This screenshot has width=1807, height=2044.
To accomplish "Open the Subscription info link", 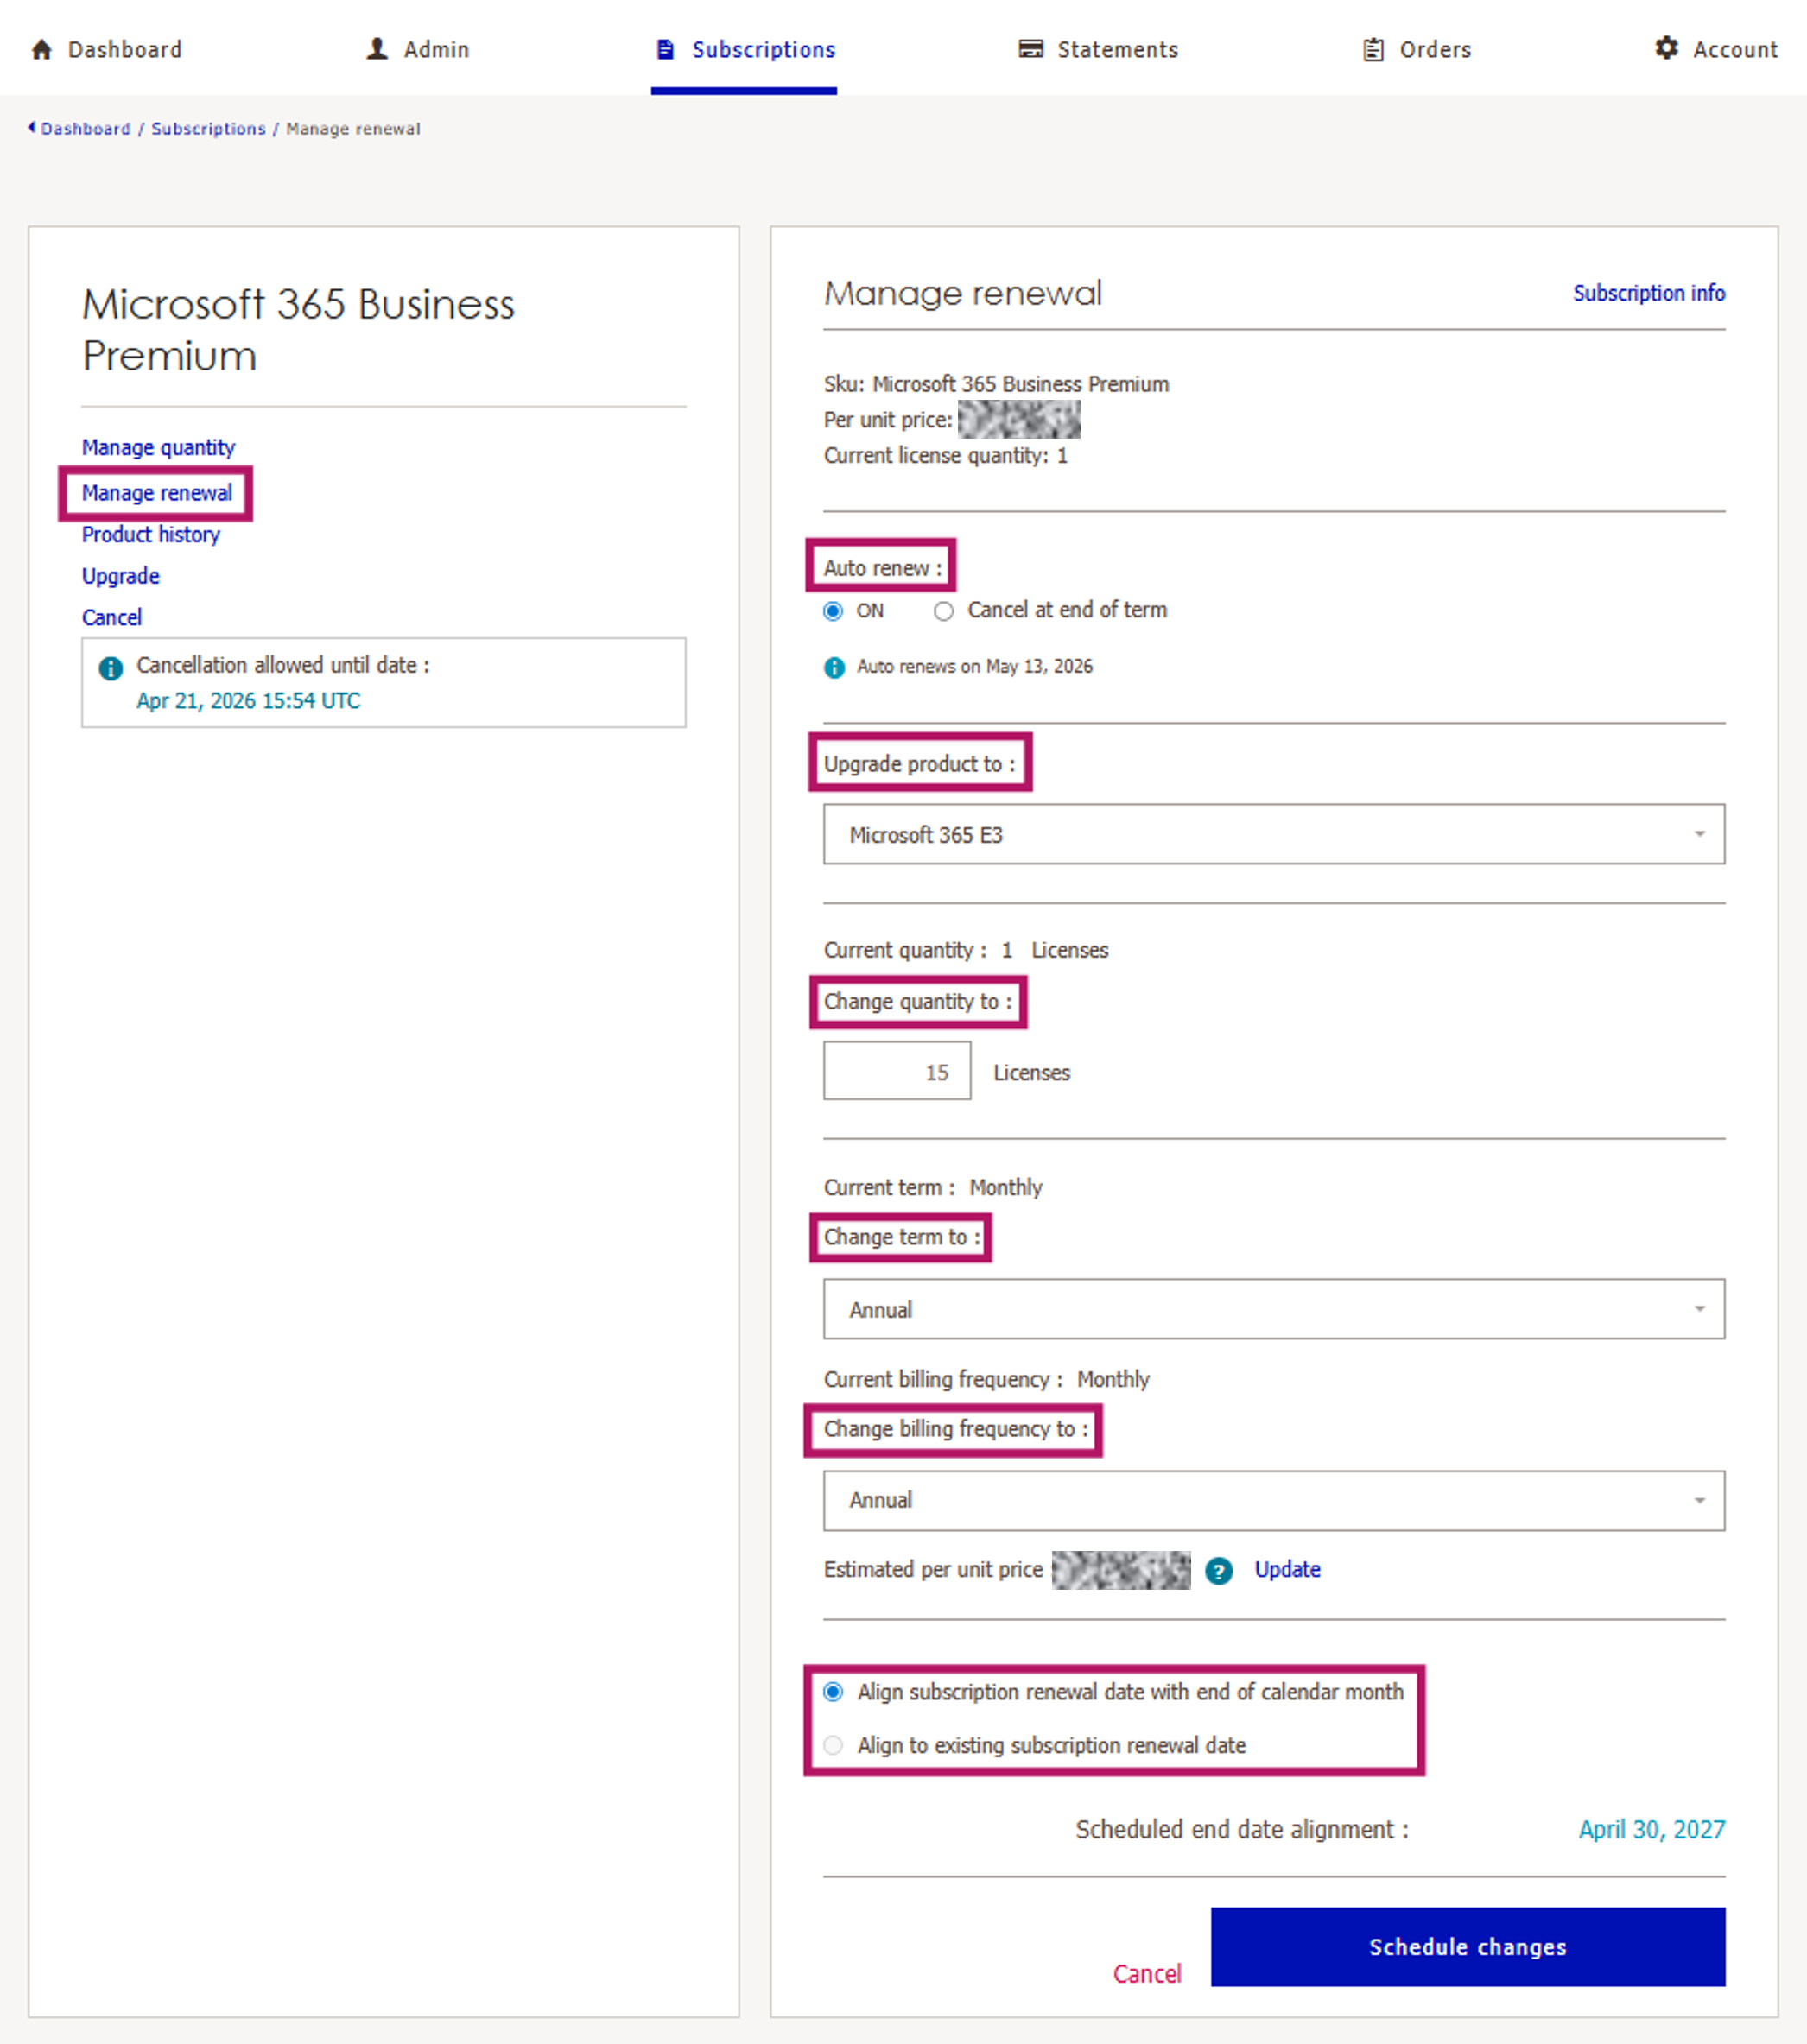I will click(1648, 293).
